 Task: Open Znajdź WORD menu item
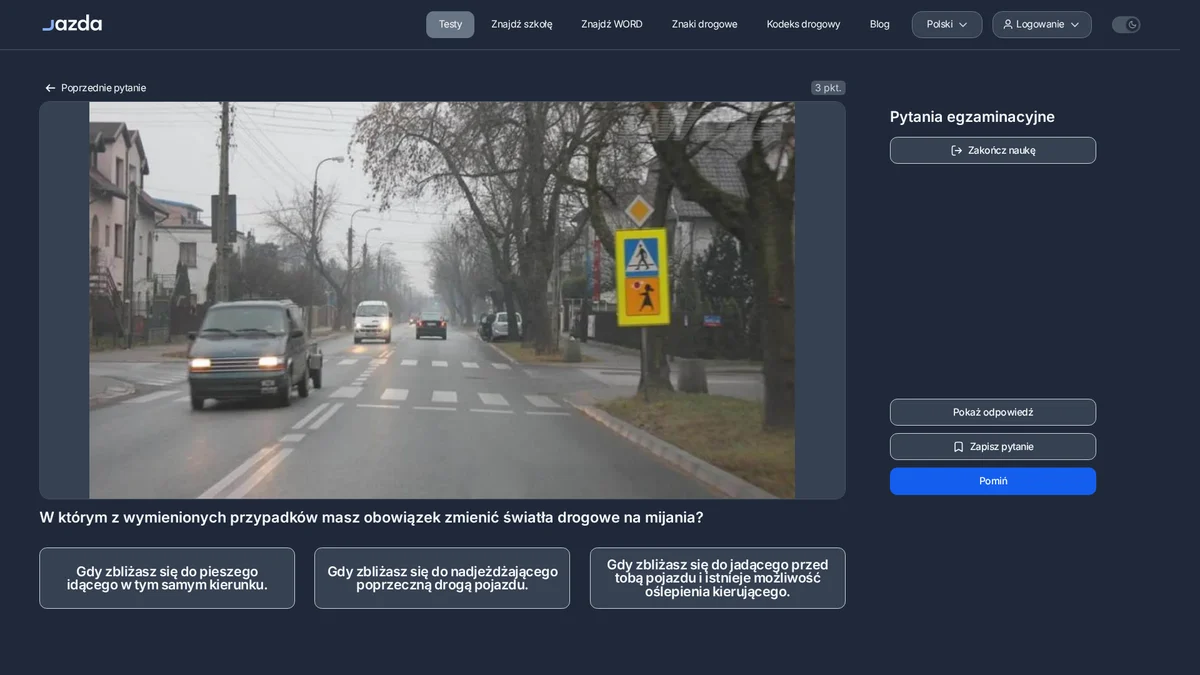[612, 24]
